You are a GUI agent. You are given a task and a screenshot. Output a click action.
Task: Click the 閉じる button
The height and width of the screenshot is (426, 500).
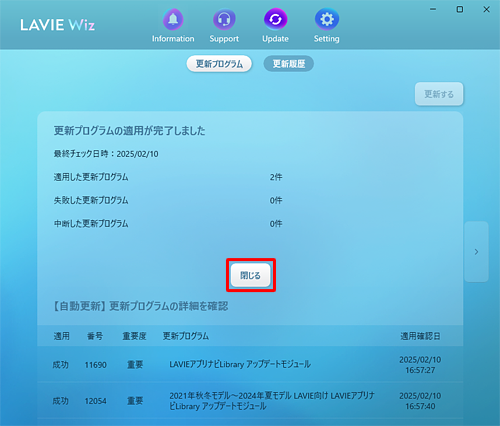click(x=251, y=275)
